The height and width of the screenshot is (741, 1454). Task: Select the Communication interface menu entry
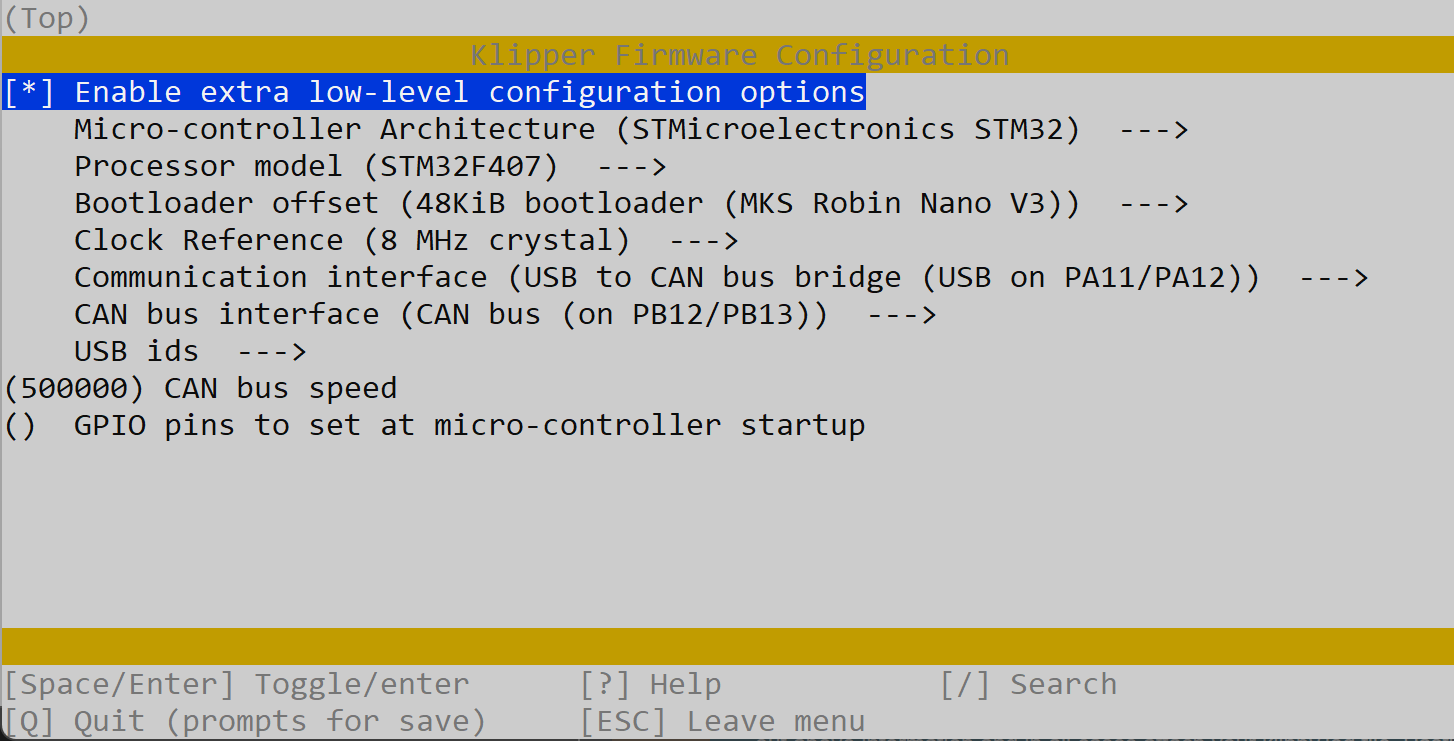[x=666, y=278]
